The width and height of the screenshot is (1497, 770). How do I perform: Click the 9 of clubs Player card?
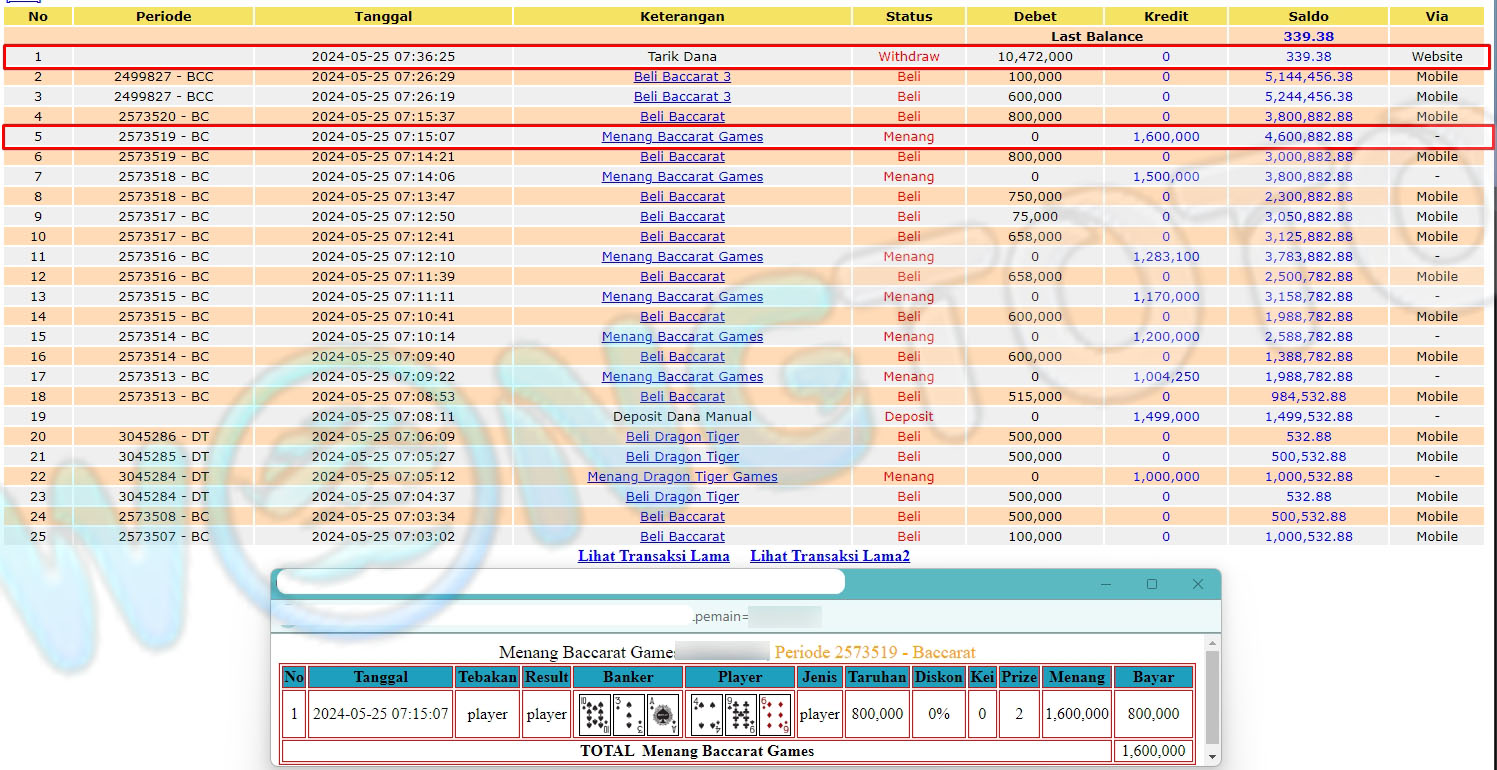point(740,715)
